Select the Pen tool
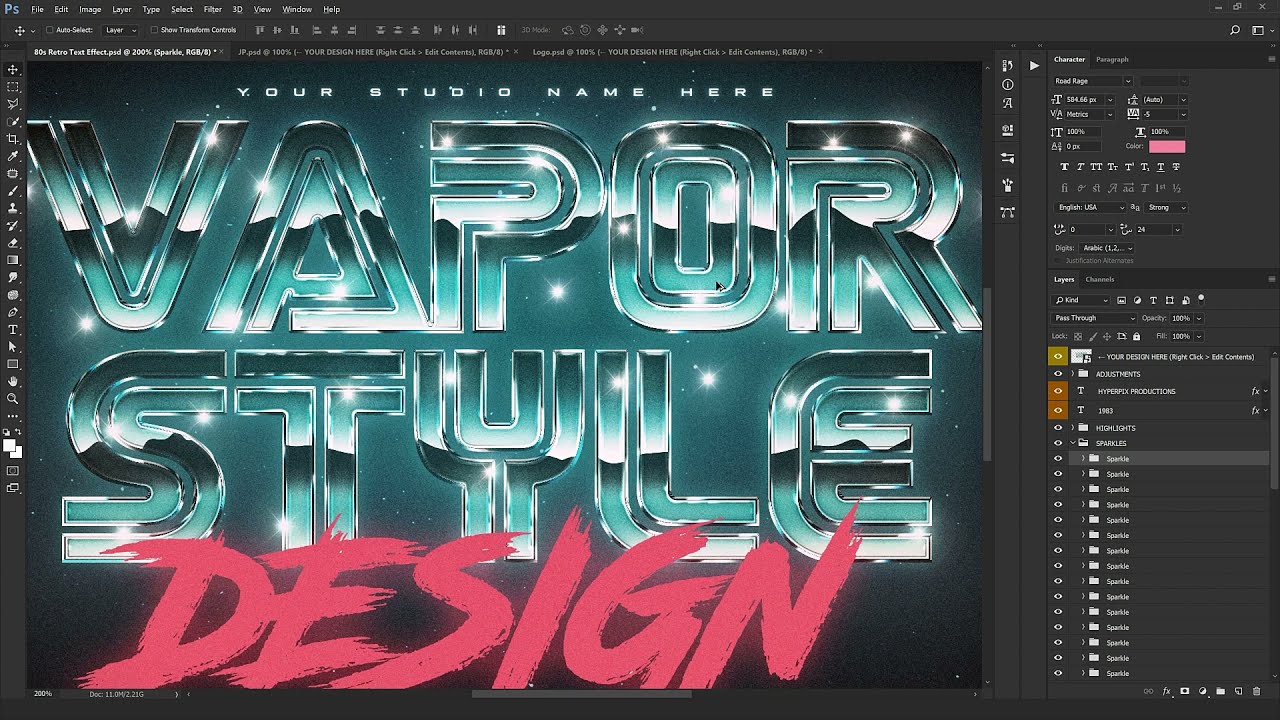Image resolution: width=1280 pixels, height=720 pixels. point(13,312)
